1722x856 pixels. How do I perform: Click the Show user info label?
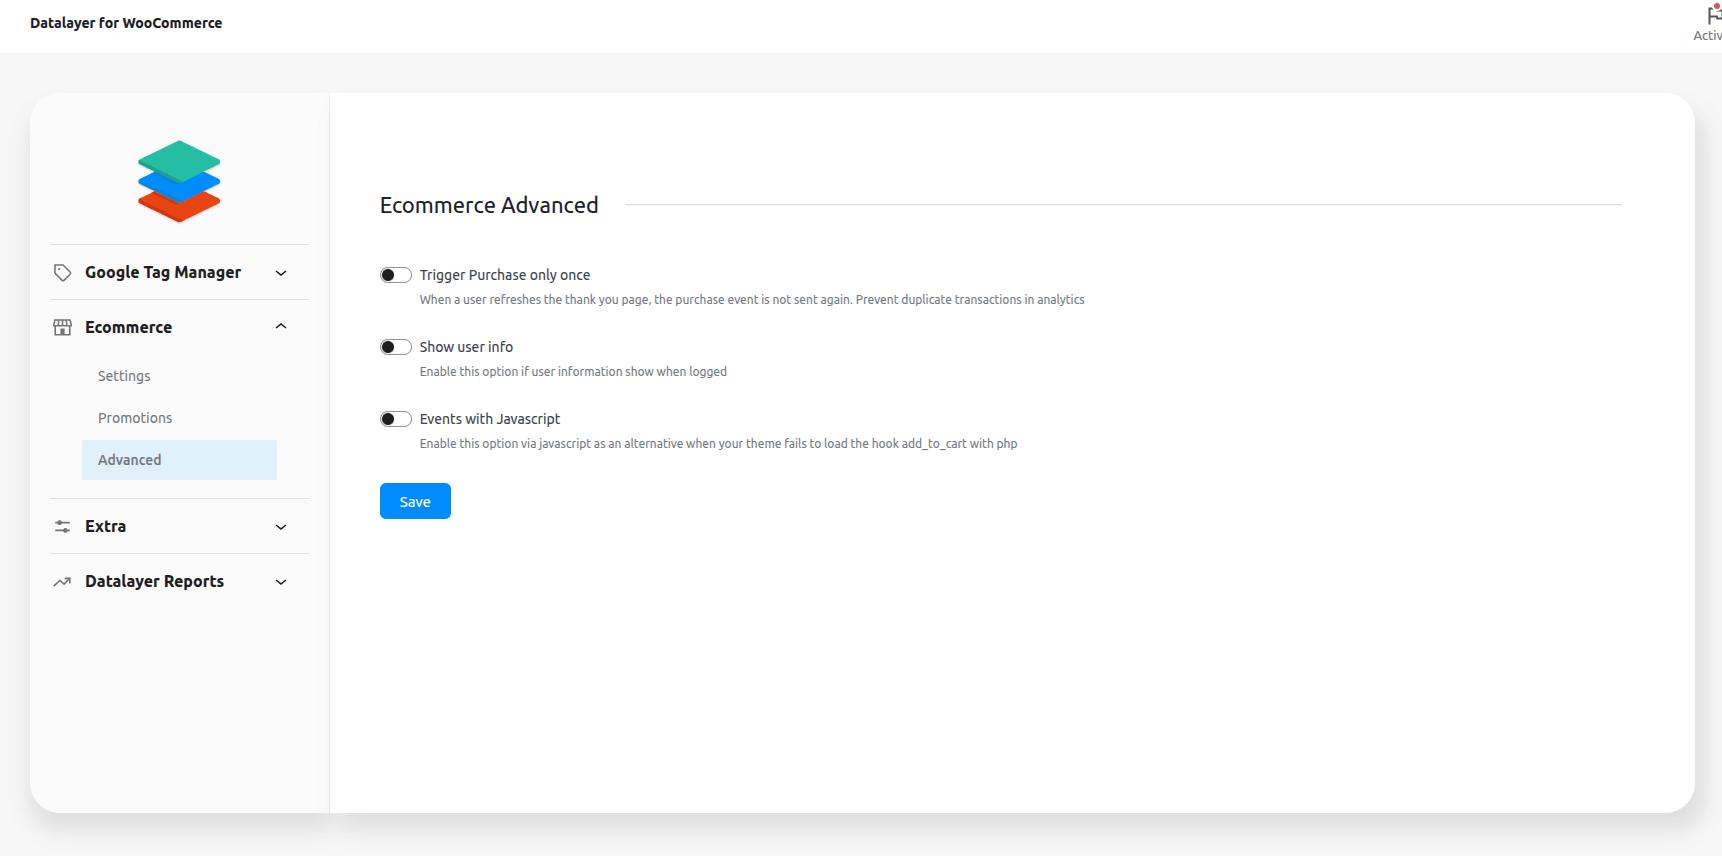tap(466, 347)
